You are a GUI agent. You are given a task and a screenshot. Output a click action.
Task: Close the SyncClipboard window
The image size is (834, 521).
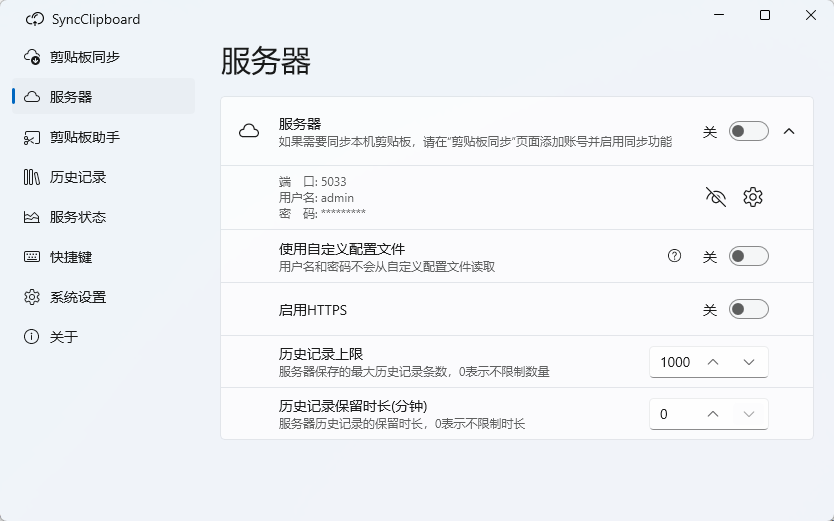coord(811,15)
